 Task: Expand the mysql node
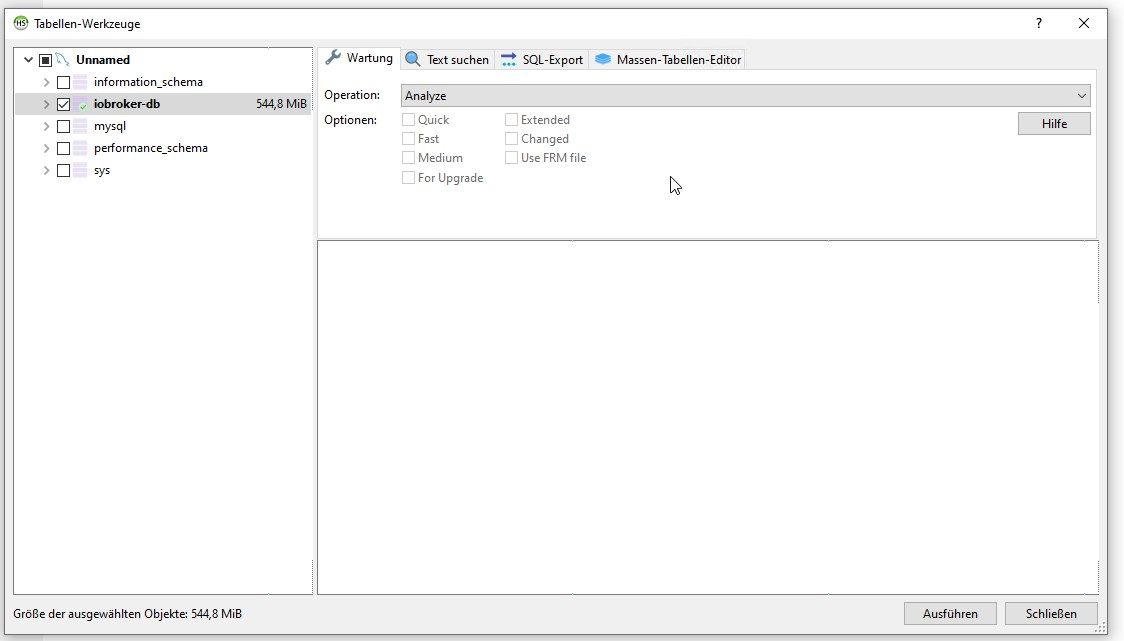pos(47,127)
